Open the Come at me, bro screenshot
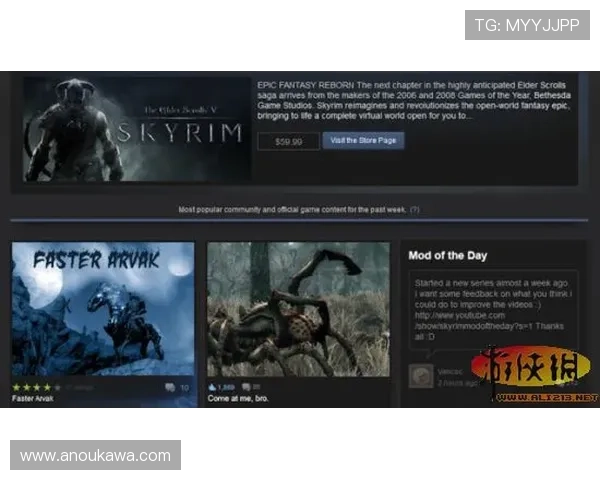 pyautogui.click(x=298, y=308)
